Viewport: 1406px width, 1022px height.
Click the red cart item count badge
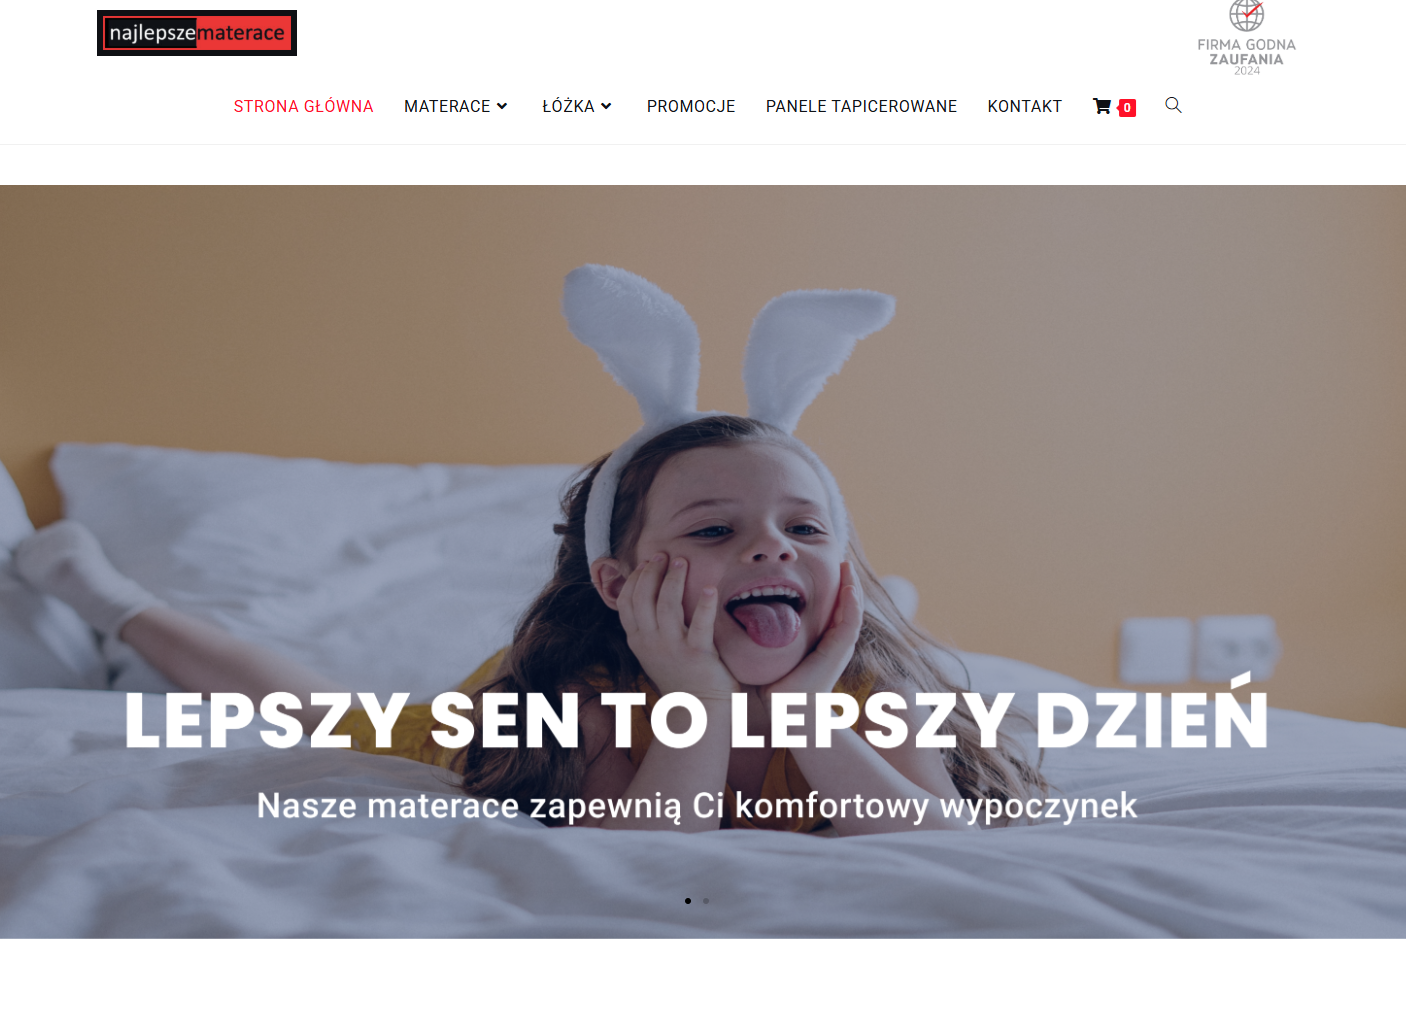click(1127, 108)
